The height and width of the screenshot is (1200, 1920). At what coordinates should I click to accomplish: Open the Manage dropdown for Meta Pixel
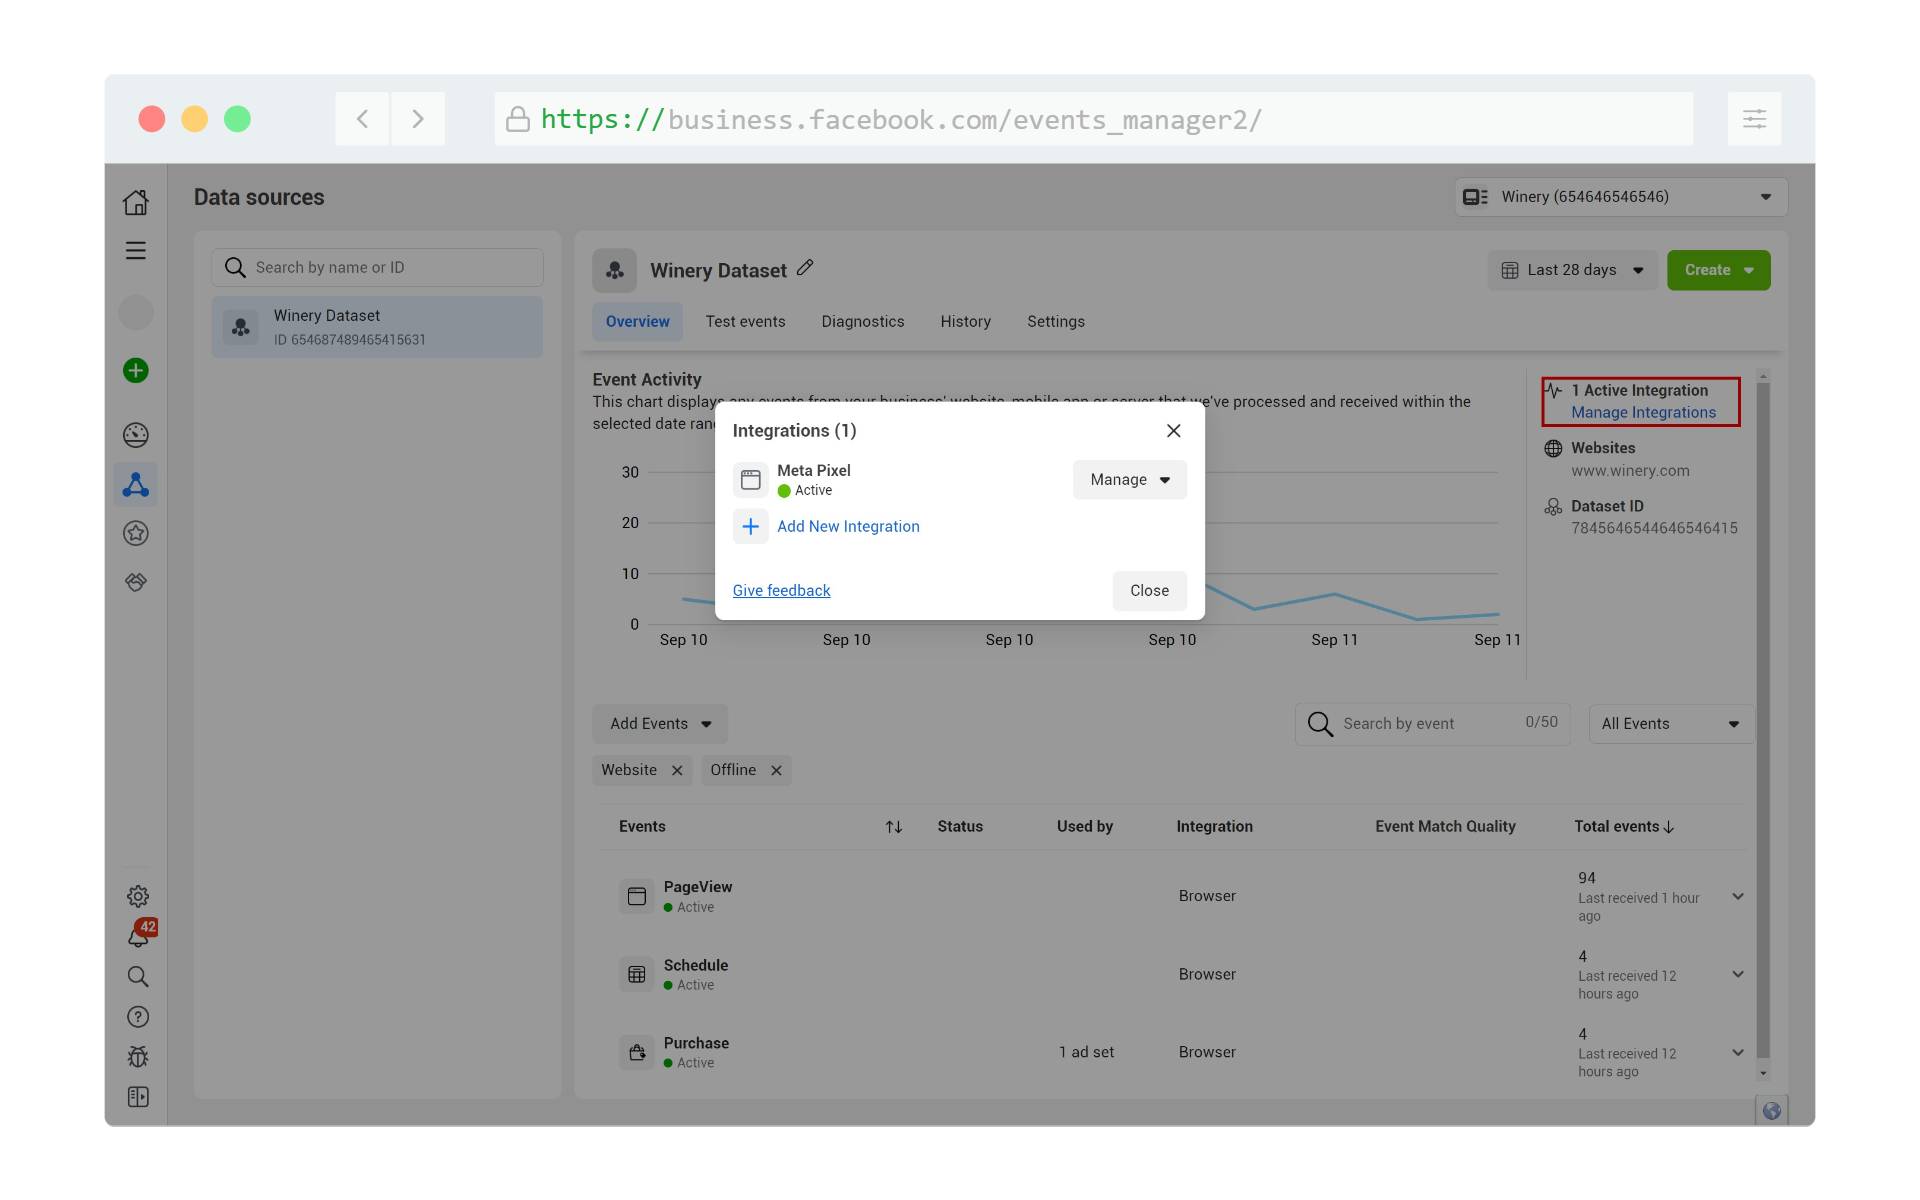[1130, 480]
